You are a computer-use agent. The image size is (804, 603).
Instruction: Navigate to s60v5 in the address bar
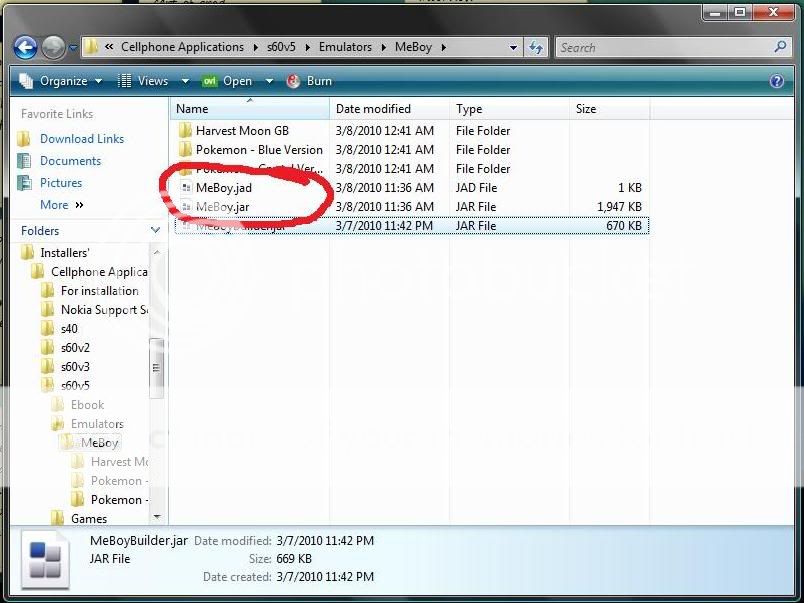[281, 47]
